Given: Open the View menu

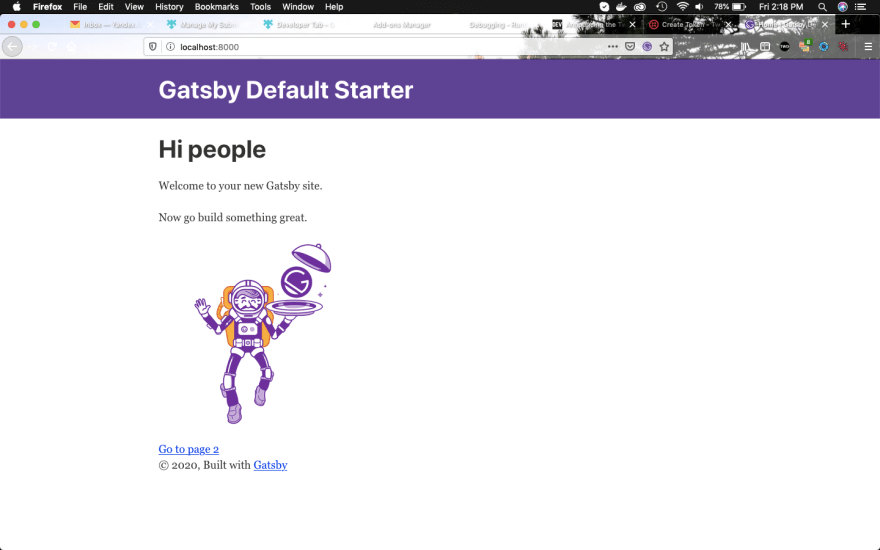Looking at the screenshot, I should pyautogui.click(x=134, y=7).
